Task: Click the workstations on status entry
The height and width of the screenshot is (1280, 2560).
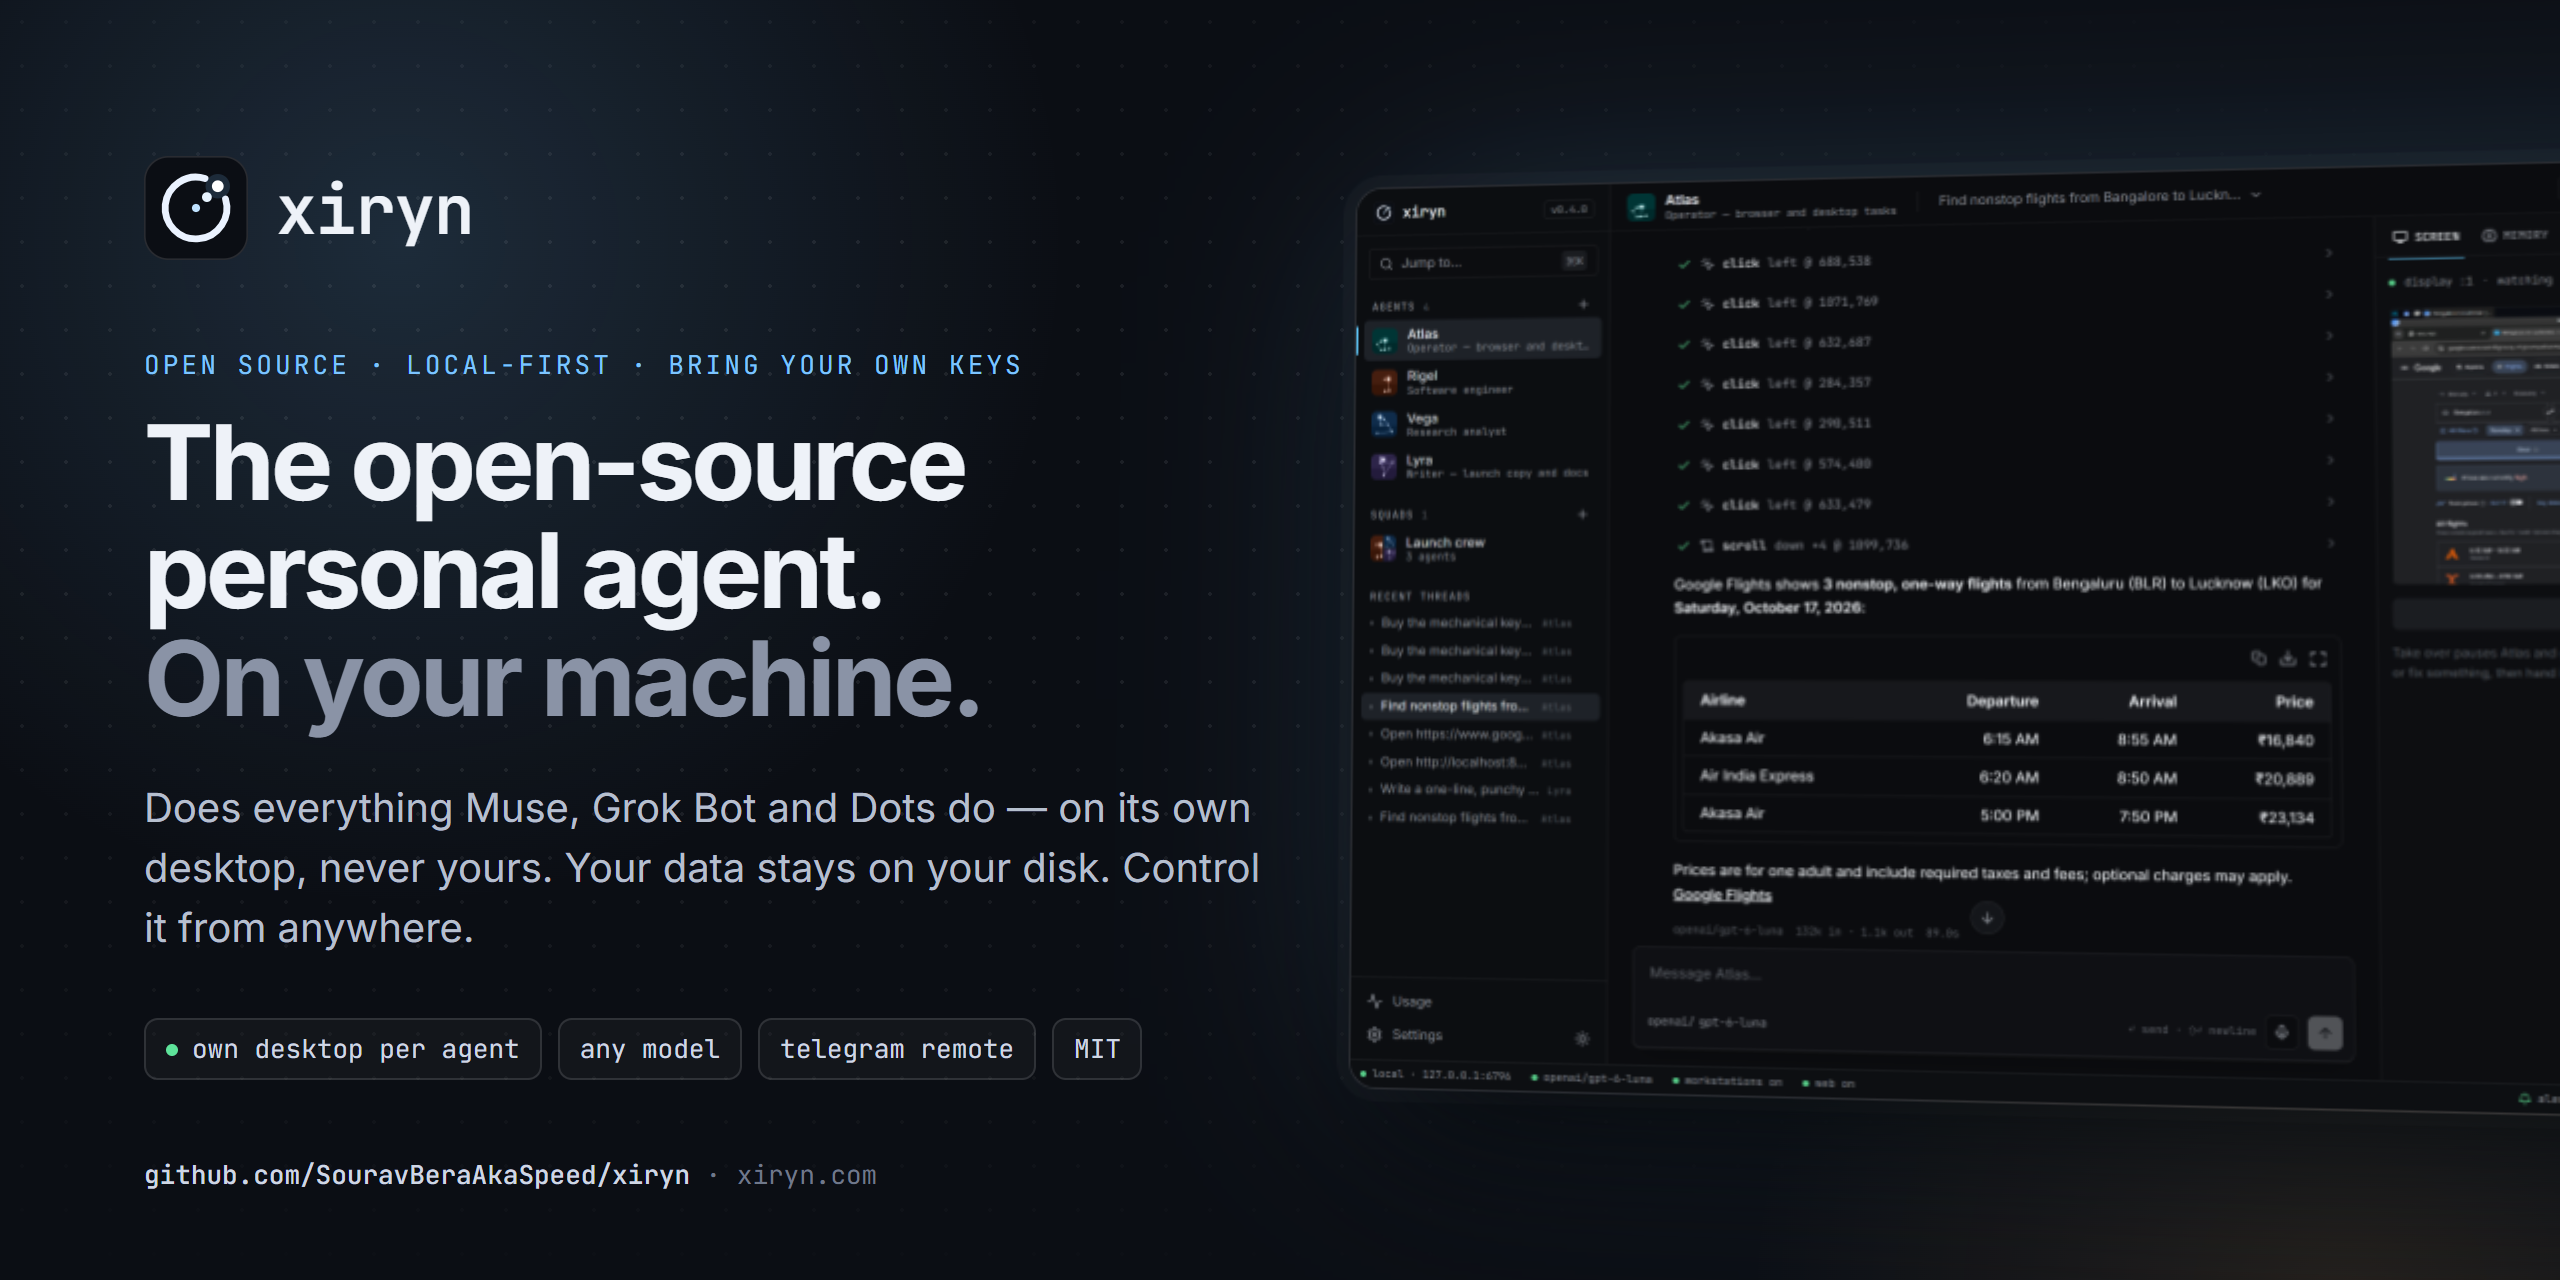Action: (1728, 1081)
